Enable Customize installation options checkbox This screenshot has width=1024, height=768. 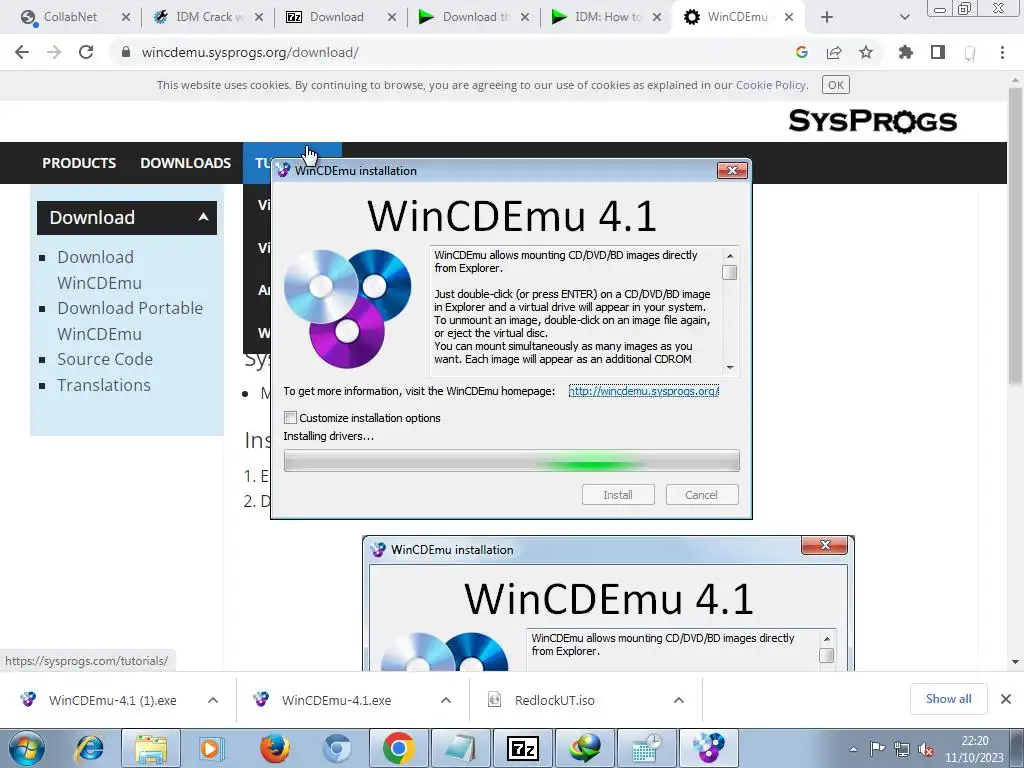click(x=291, y=417)
